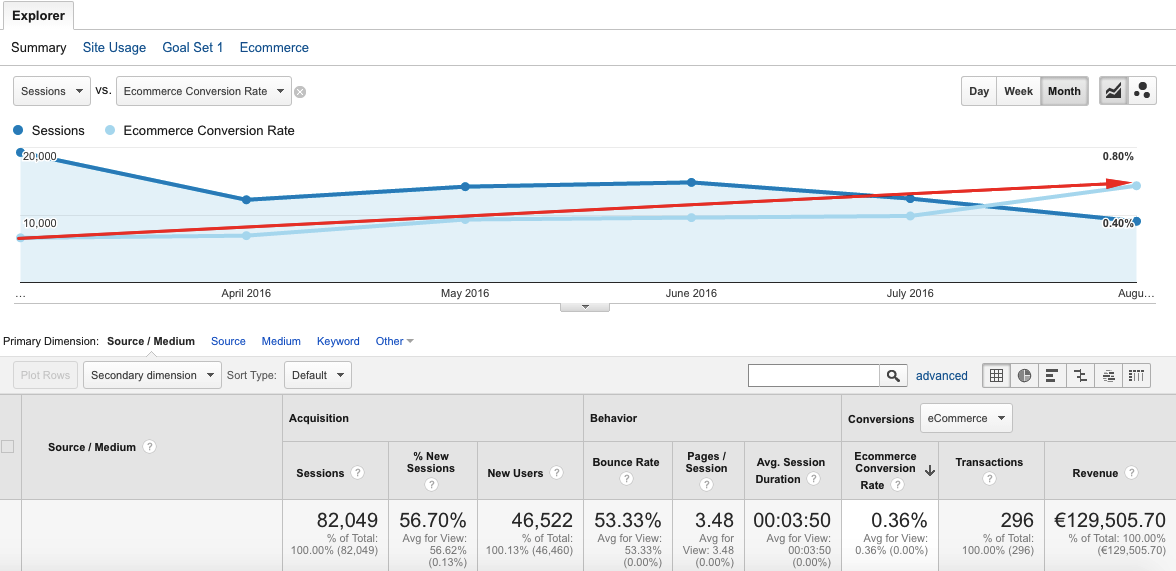Set the graph interval to Day
Viewport: 1176px width, 571px height.
(x=979, y=91)
